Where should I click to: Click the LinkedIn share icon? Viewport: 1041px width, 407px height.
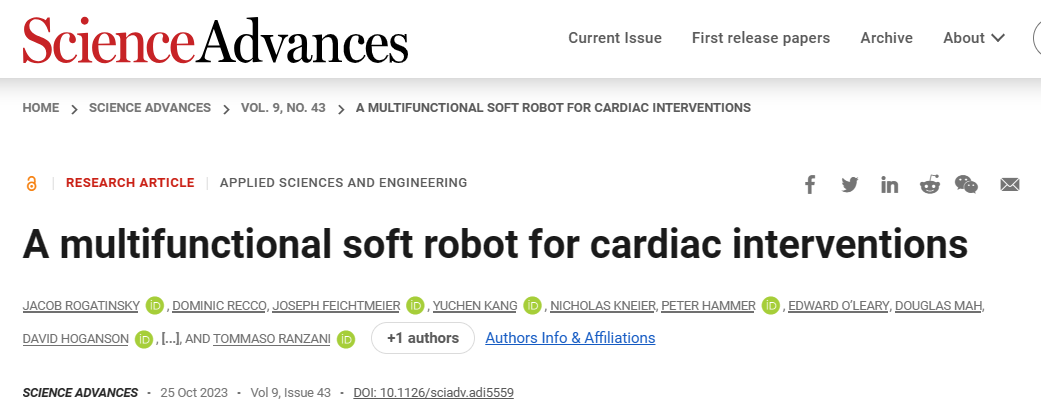tap(890, 185)
